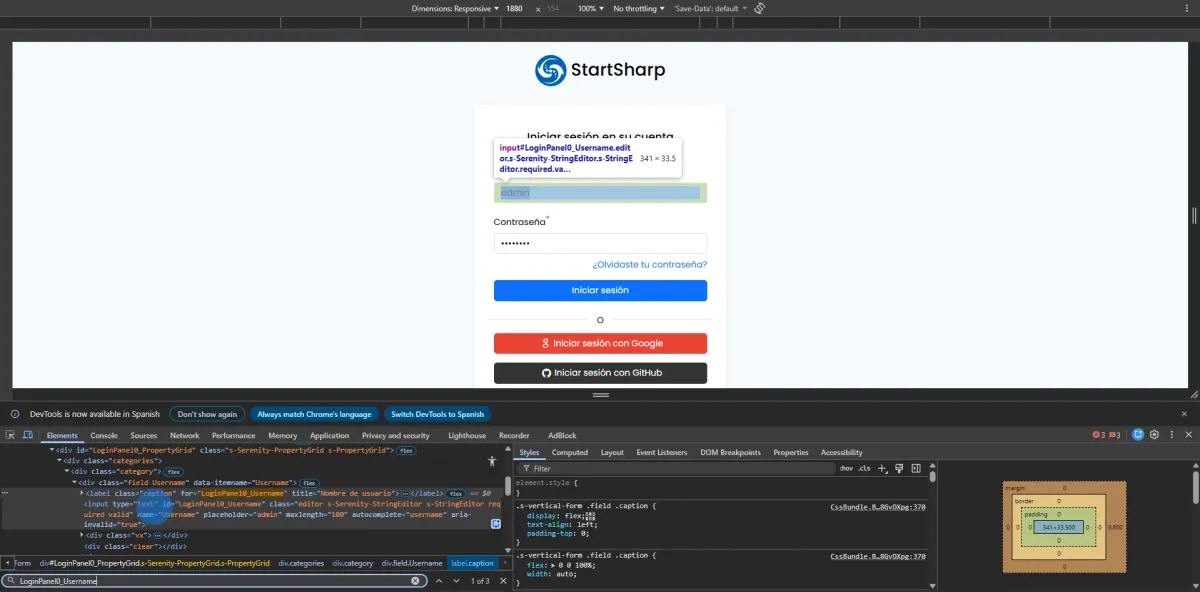Click the Save-Data rotation icon in device toolbar

coord(758,8)
